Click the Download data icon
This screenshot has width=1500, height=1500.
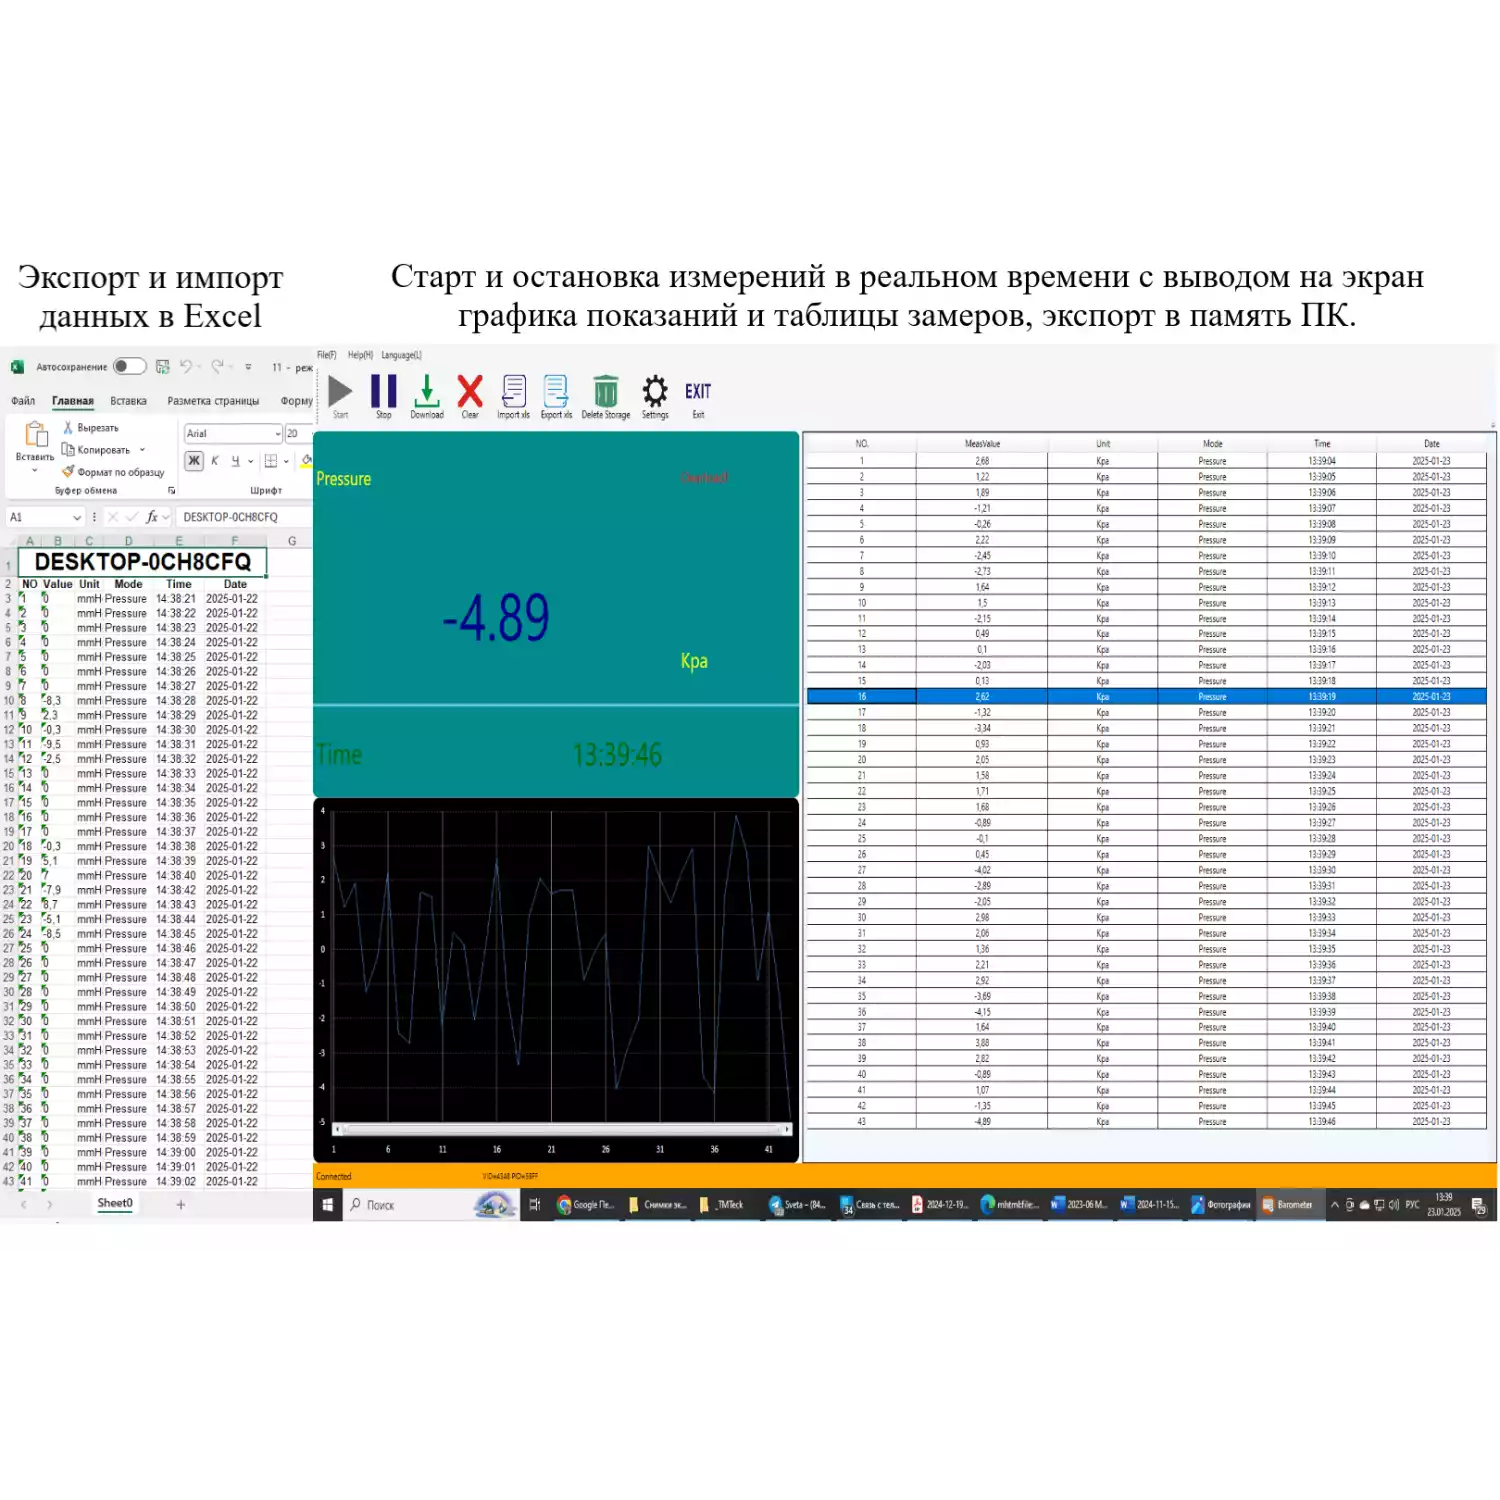tap(426, 392)
